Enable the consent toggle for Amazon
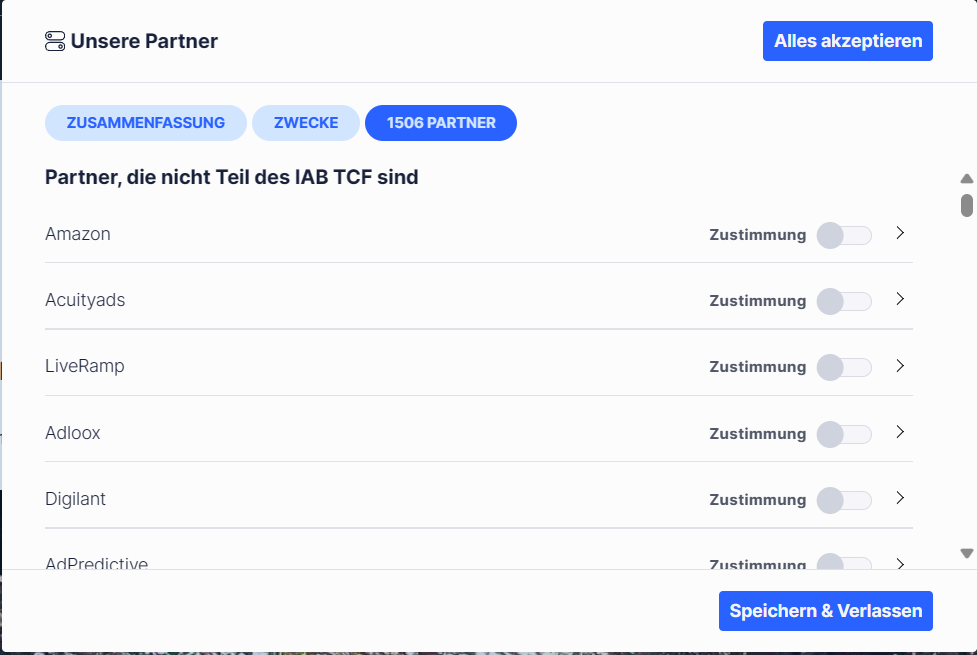This screenshot has width=977, height=655. click(x=843, y=235)
